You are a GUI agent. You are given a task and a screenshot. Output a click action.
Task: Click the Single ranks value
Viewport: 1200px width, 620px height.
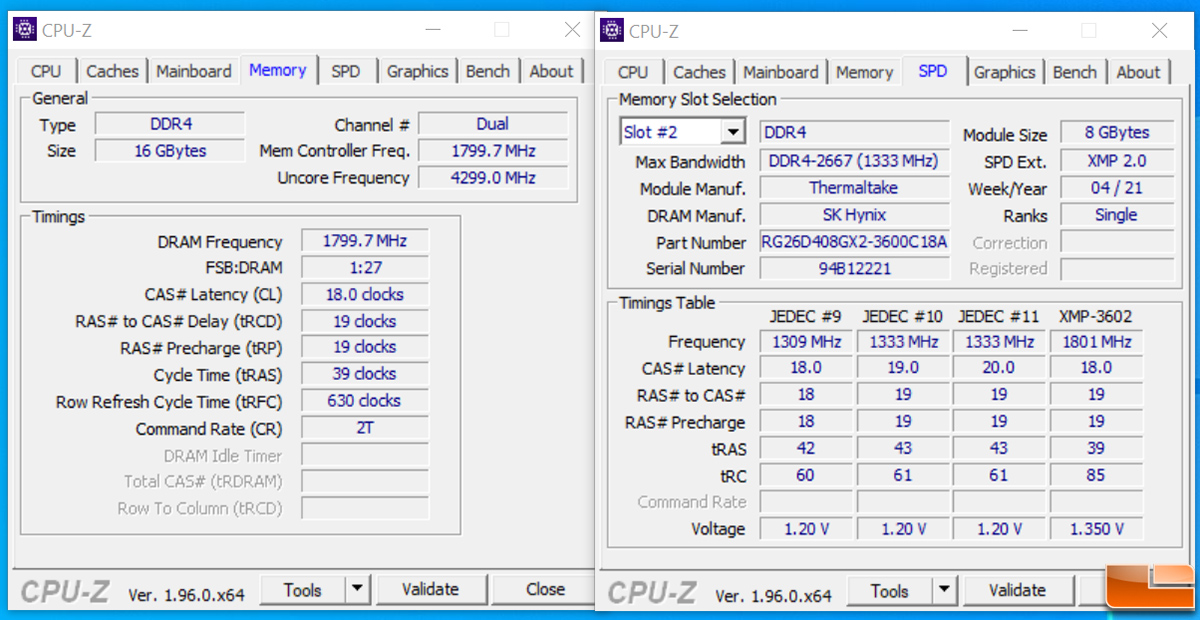pyautogui.click(x=1116, y=215)
